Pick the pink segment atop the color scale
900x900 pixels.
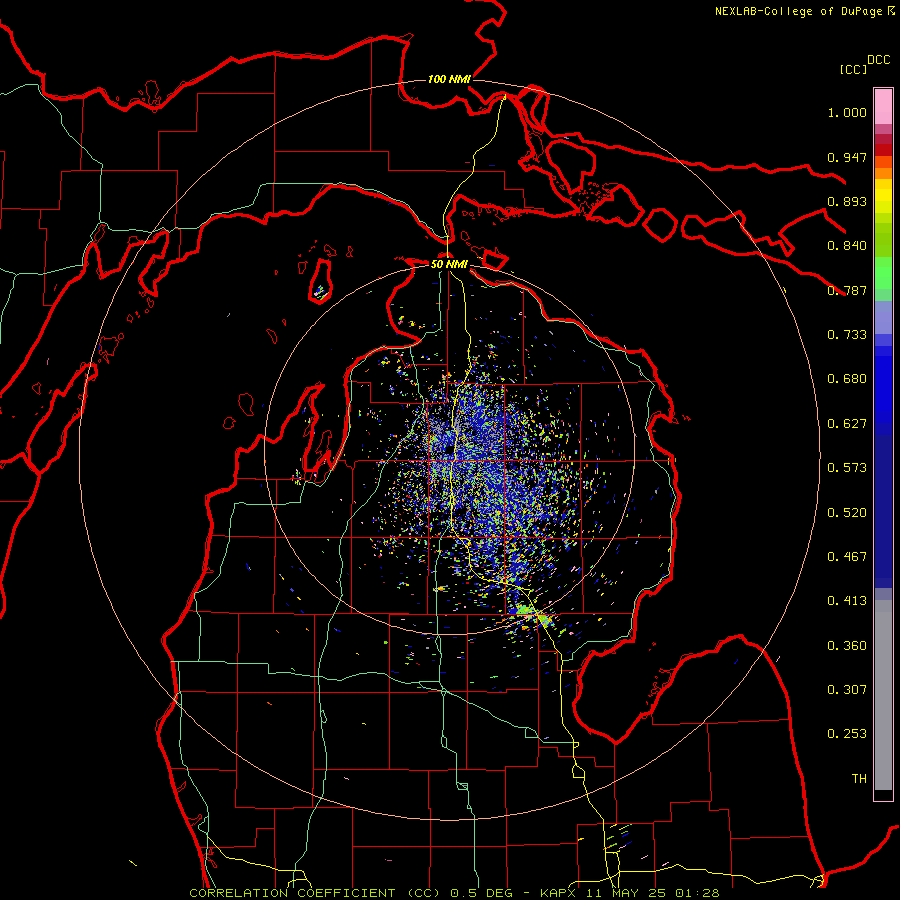tap(883, 106)
